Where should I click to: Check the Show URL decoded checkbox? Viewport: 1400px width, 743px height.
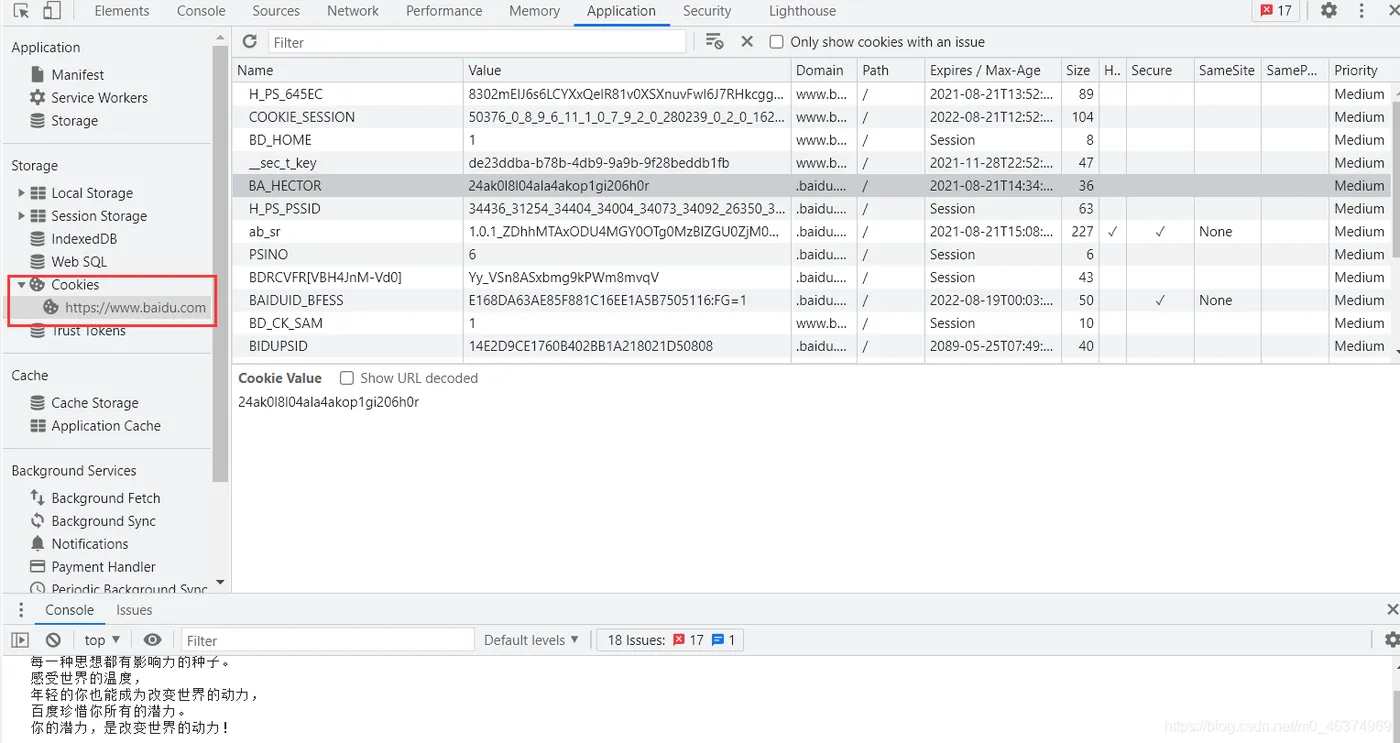(347, 378)
